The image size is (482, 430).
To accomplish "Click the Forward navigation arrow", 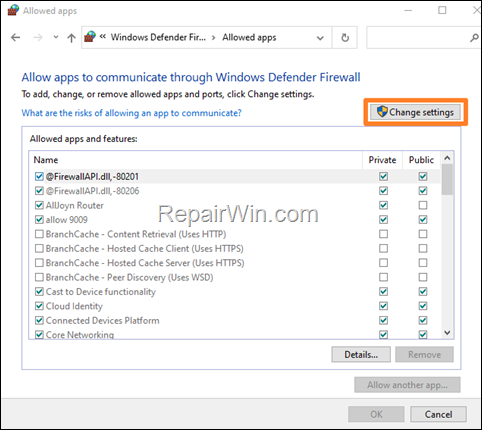I will click(x=38, y=38).
